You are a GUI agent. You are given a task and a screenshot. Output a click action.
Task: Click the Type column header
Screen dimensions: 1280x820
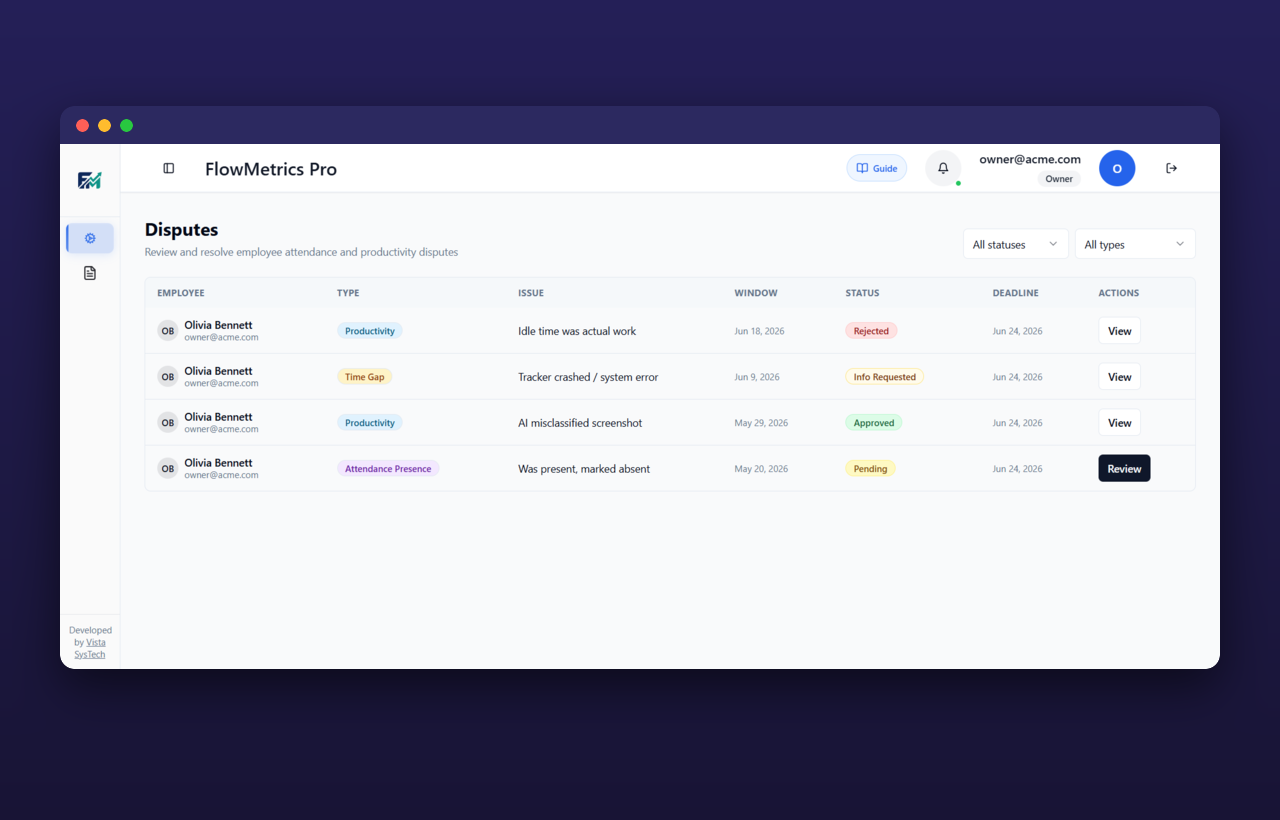tap(348, 293)
